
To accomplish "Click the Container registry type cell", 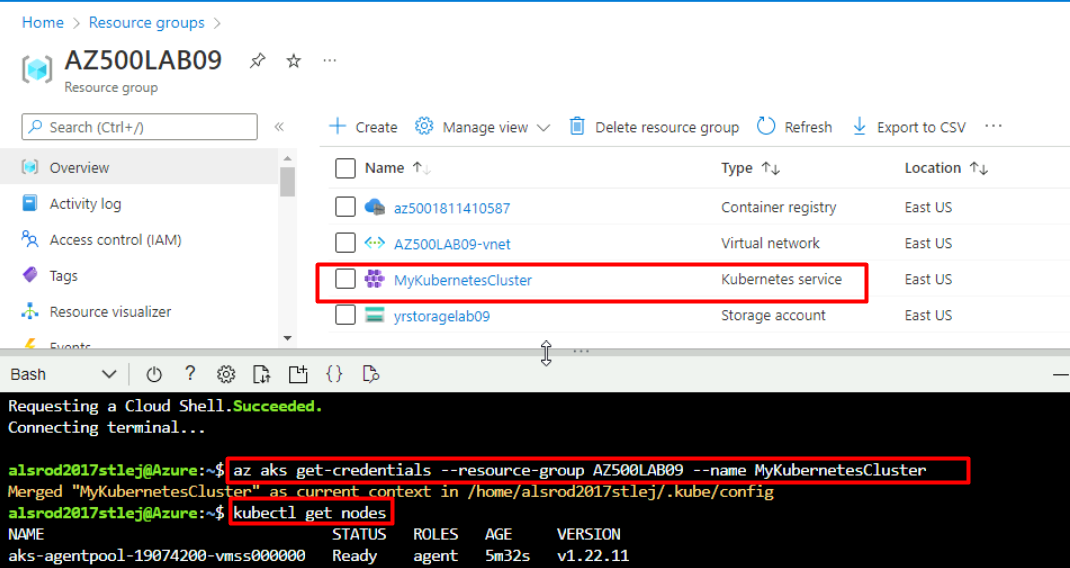I will (779, 207).
